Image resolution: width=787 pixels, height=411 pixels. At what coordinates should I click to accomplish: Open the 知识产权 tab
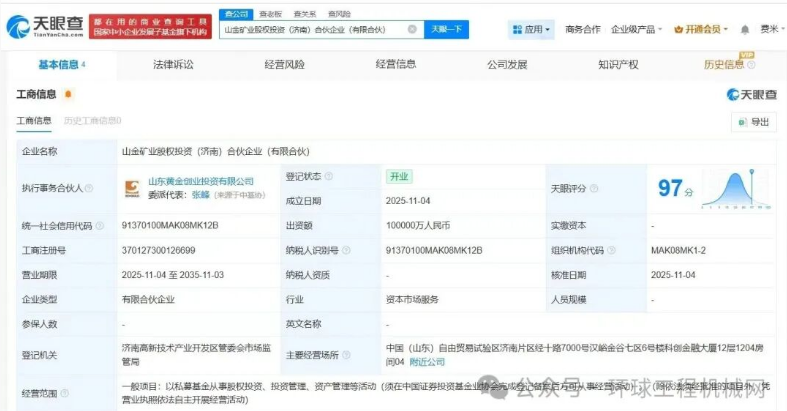click(617, 65)
